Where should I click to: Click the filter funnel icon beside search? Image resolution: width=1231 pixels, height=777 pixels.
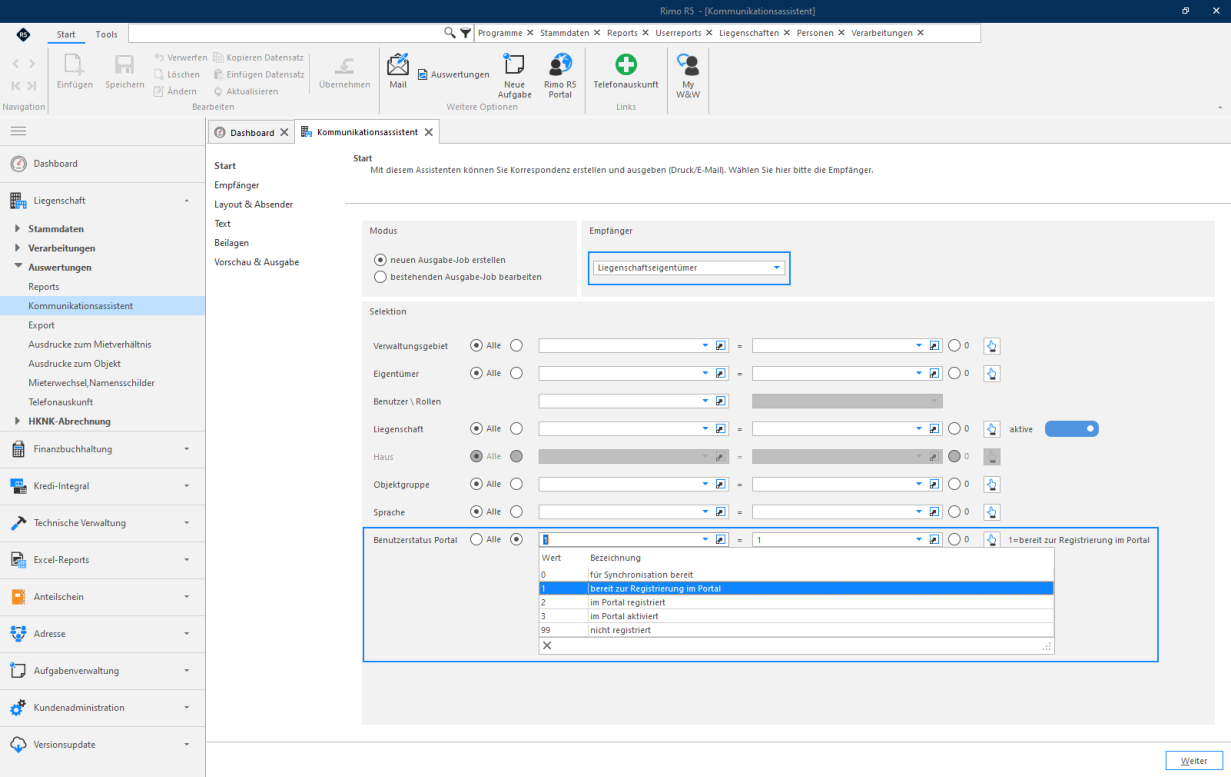(465, 33)
